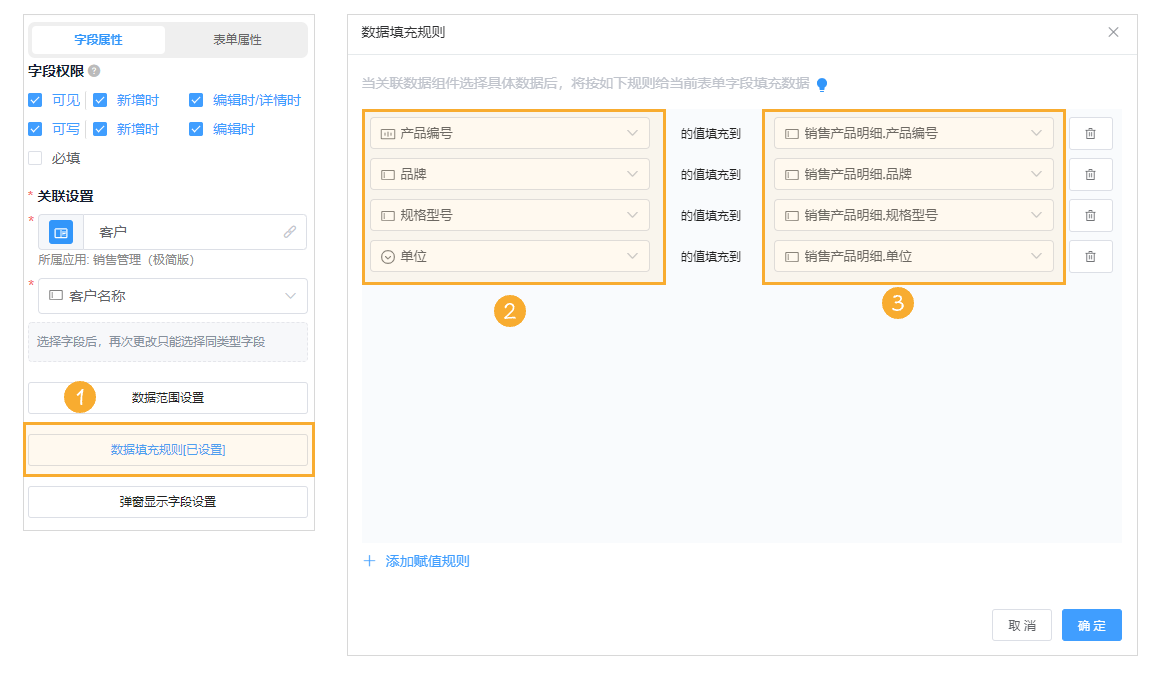This screenshot has width=1165, height=676.
Task: Click the plus icon before 添加赋值规则
Action: click(x=368, y=561)
